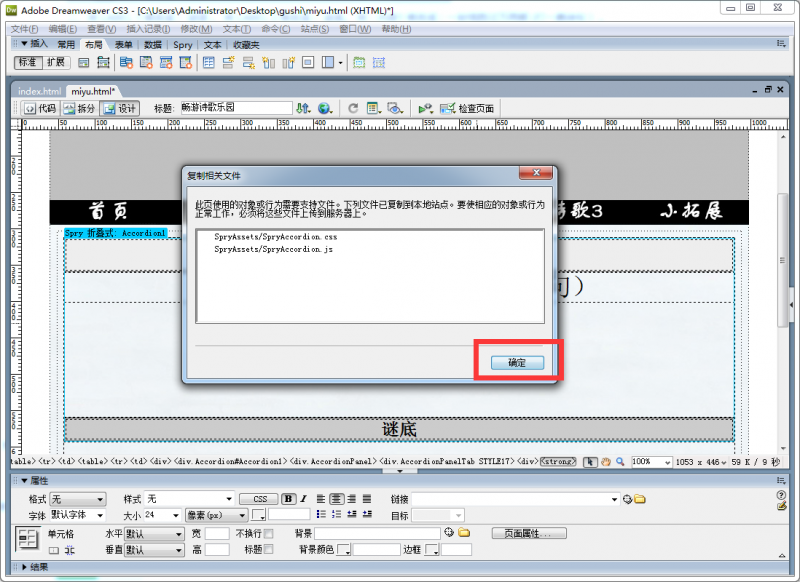Open the 编辑(E) menu
800x582 pixels.
coord(63,29)
